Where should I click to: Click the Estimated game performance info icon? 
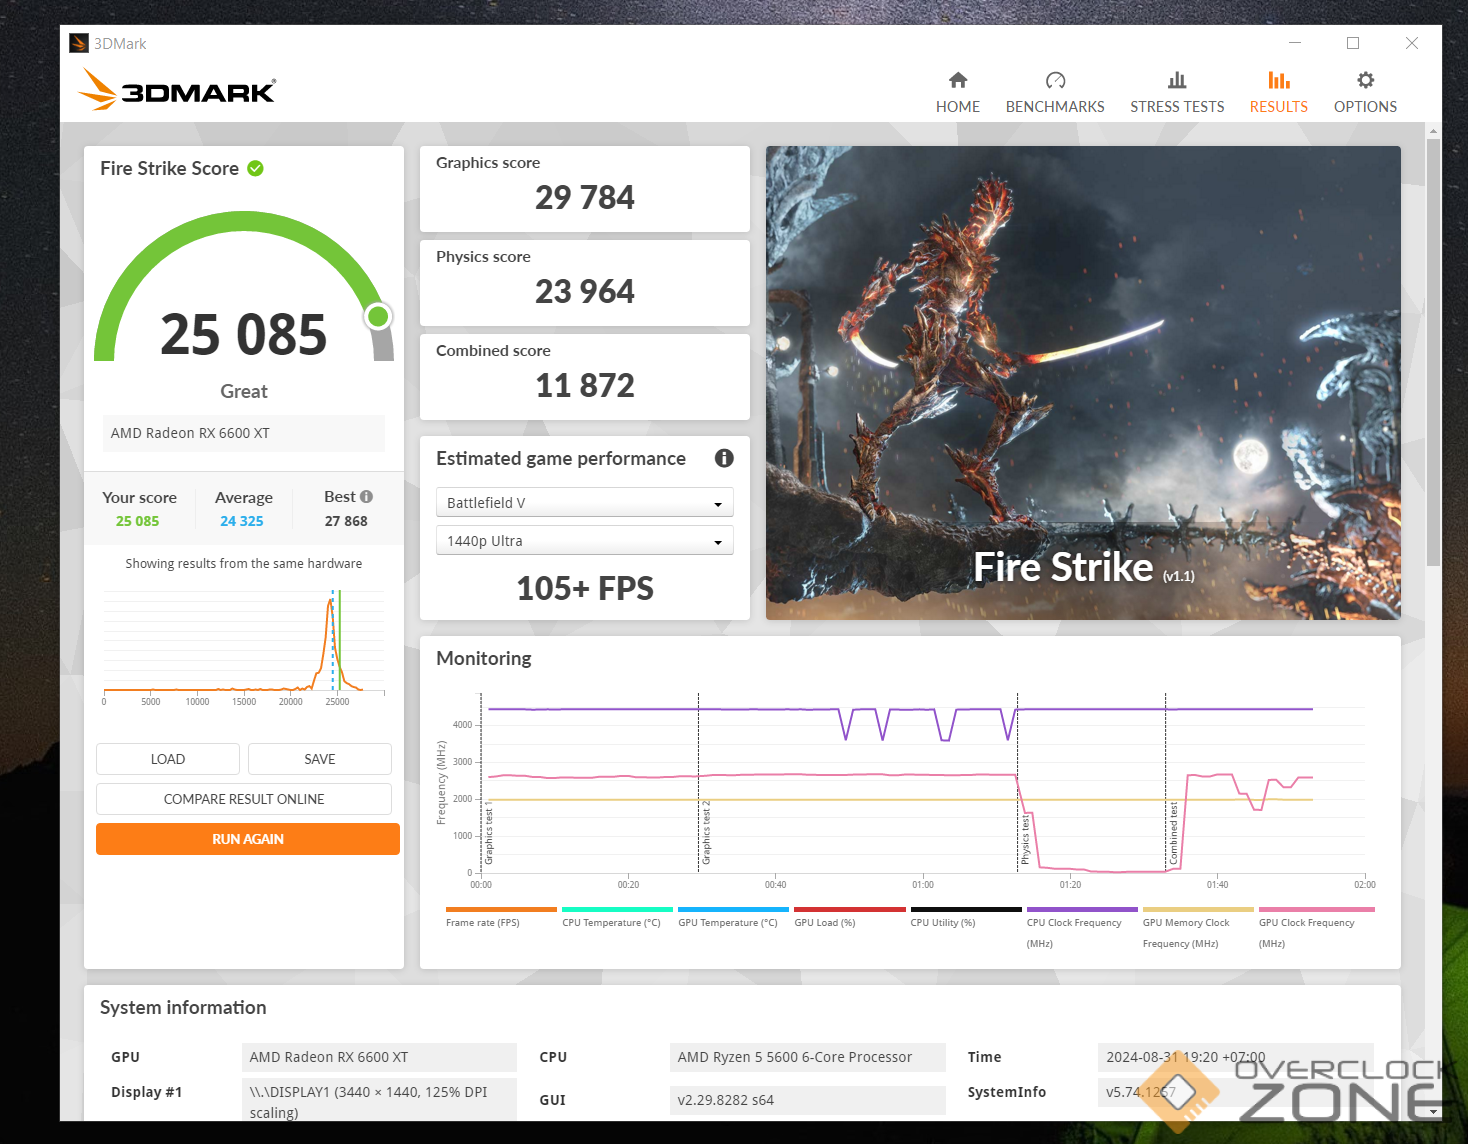coord(724,458)
